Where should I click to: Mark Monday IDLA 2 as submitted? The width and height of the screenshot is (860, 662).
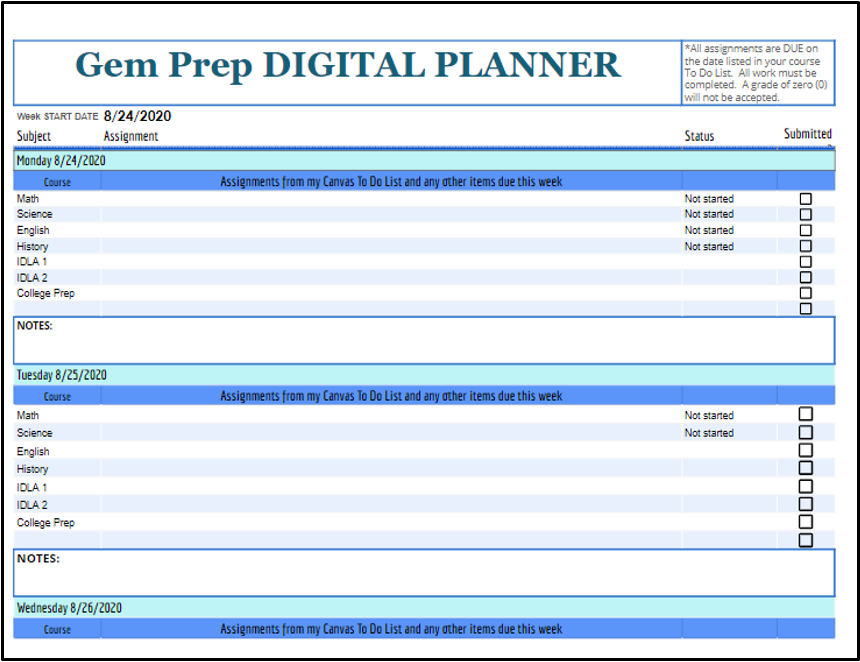point(805,277)
